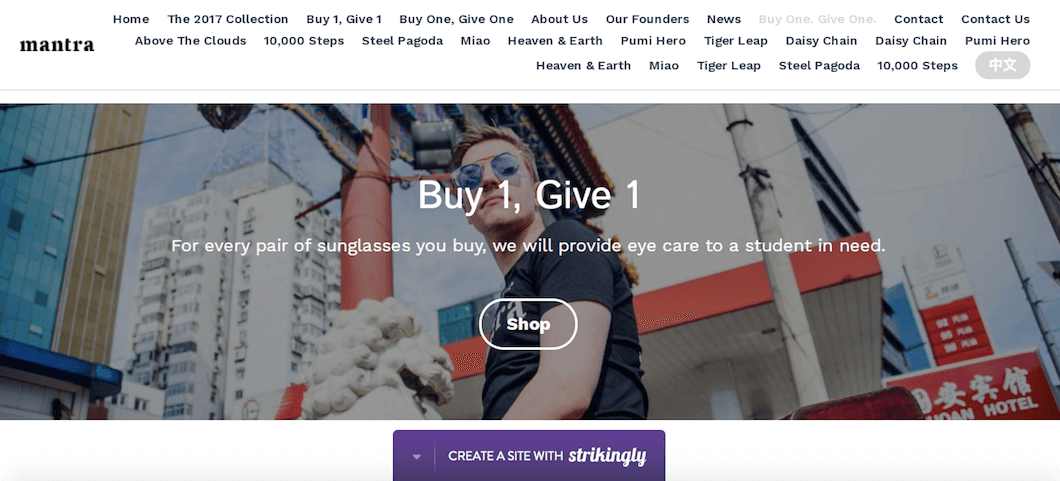Switch language with the 中文 button
The width and height of the screenshot is (1060, 481).
coord(1002,66)
